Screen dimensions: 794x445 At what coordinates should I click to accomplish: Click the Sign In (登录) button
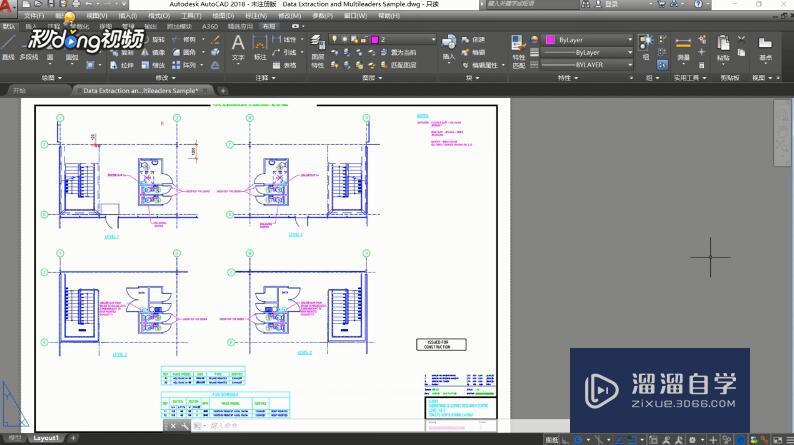pyautogui.click(x=607, y=4)
